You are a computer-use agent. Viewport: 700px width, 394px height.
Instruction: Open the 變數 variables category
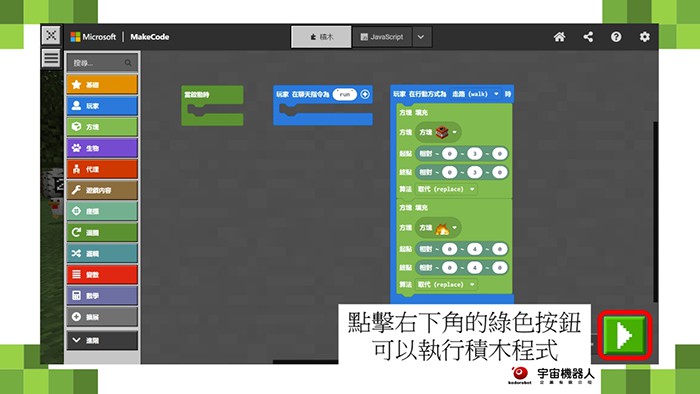tap(102, 274)
